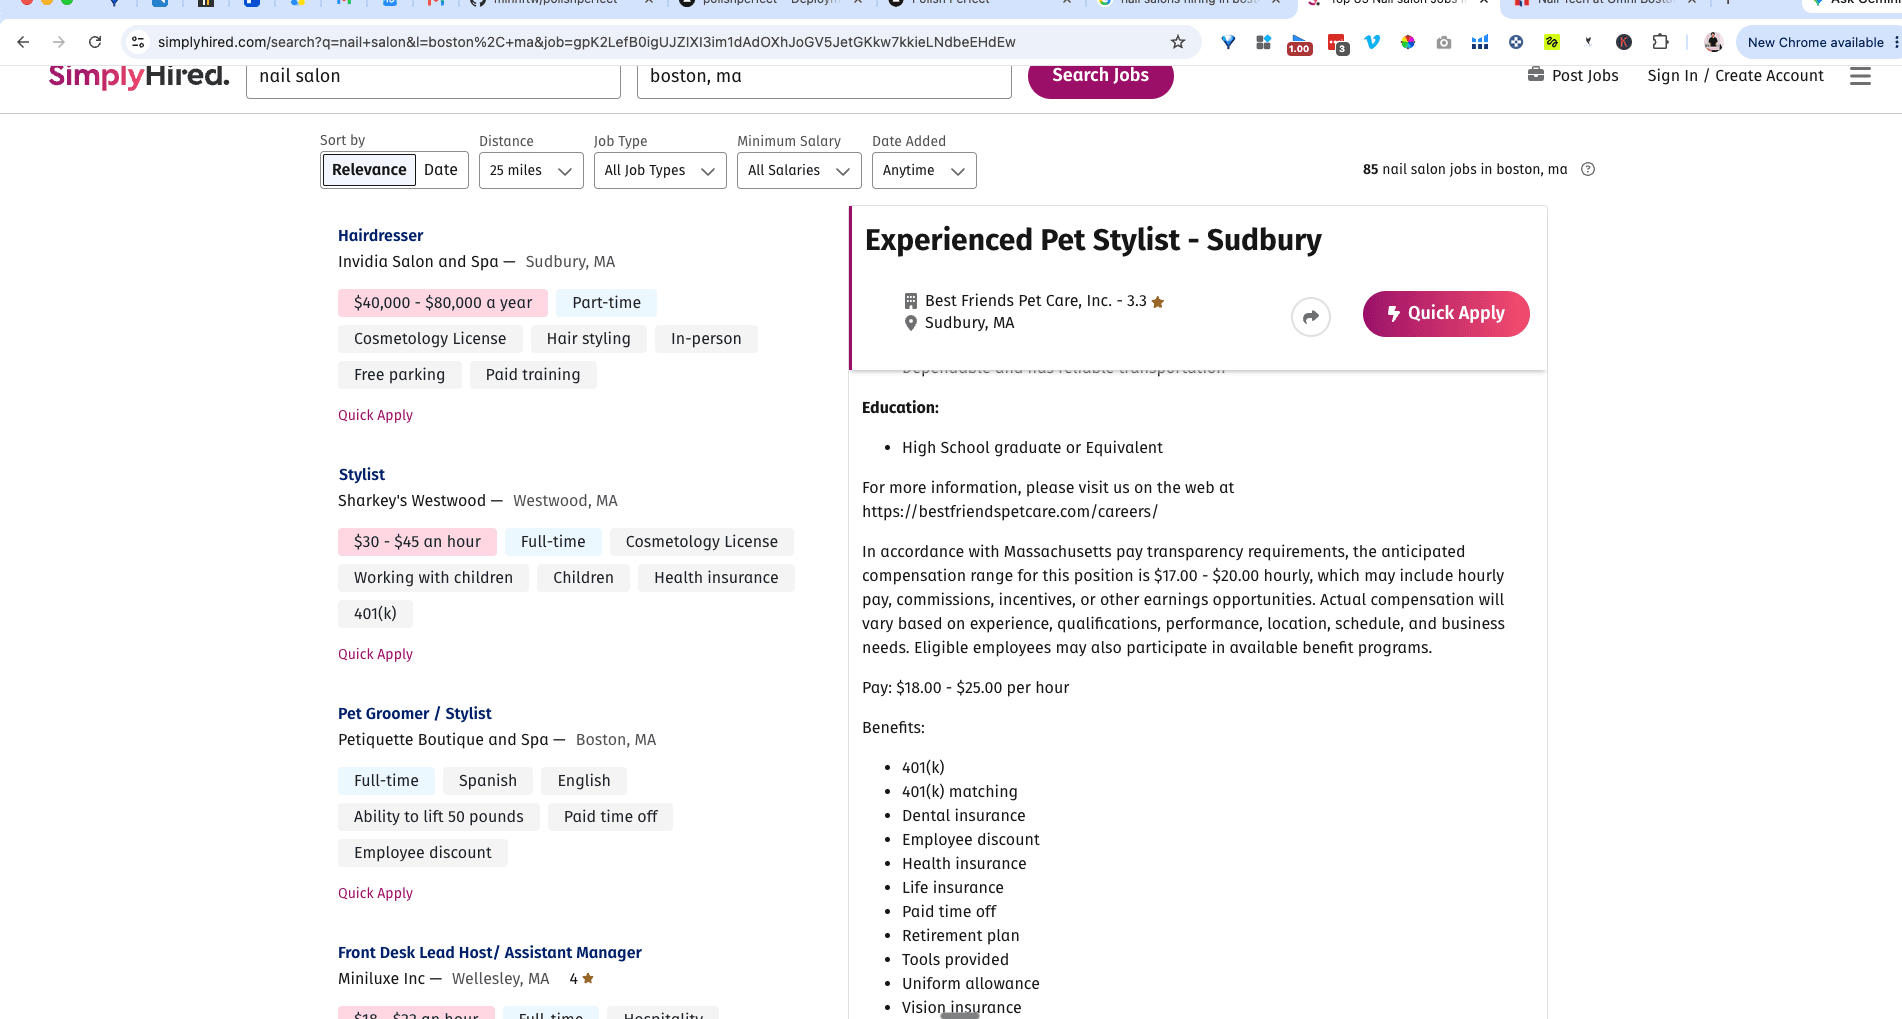
Task: Sort results by Relevance
Action: point(369,170)
